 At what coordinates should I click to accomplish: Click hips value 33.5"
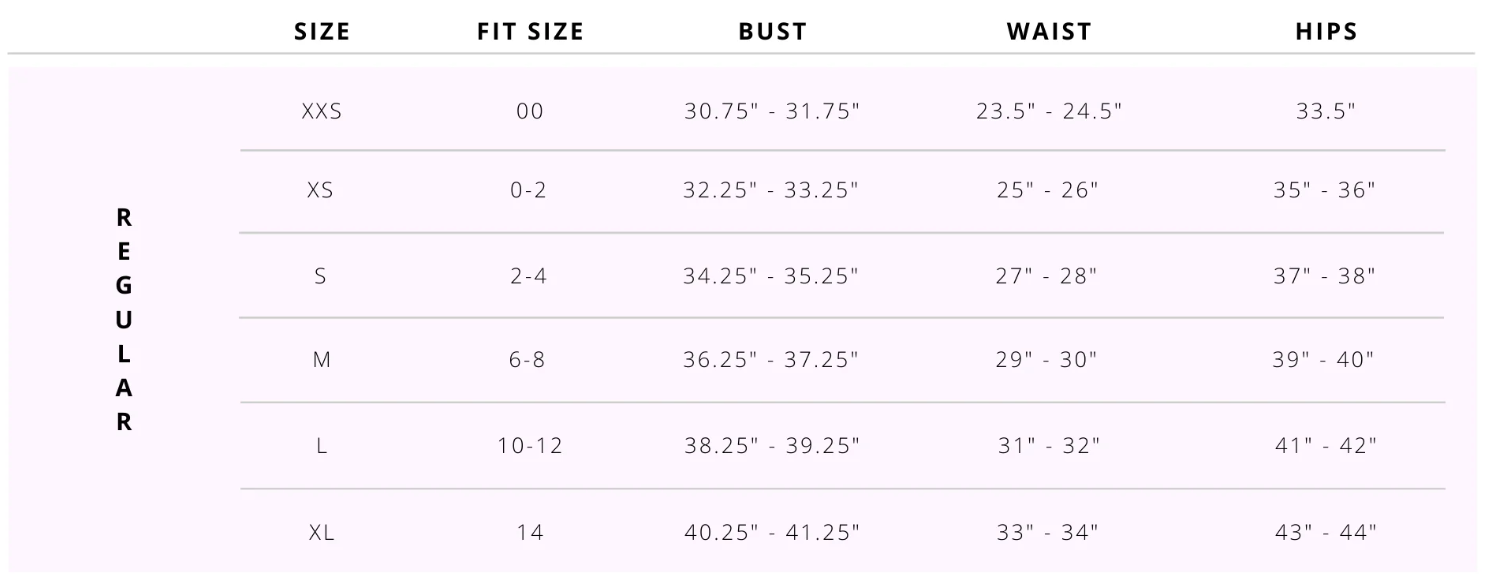[1326, 112]
